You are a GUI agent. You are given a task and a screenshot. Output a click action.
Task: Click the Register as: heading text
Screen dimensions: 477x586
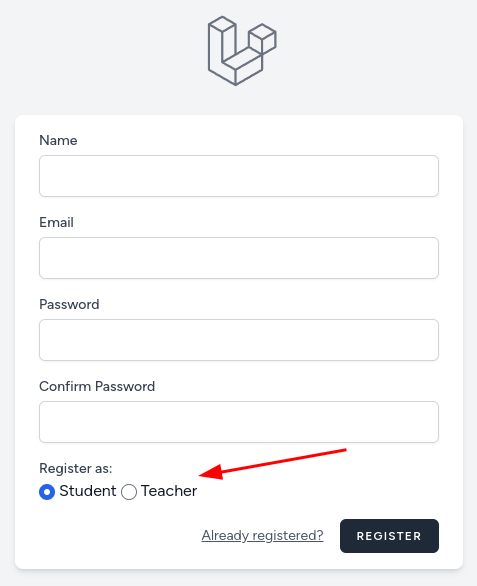[76, 468]
